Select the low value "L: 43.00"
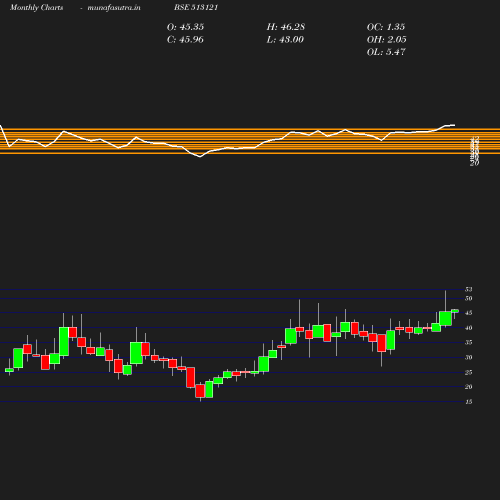Viewport: 500px width, 500px height. pos(285,40)
